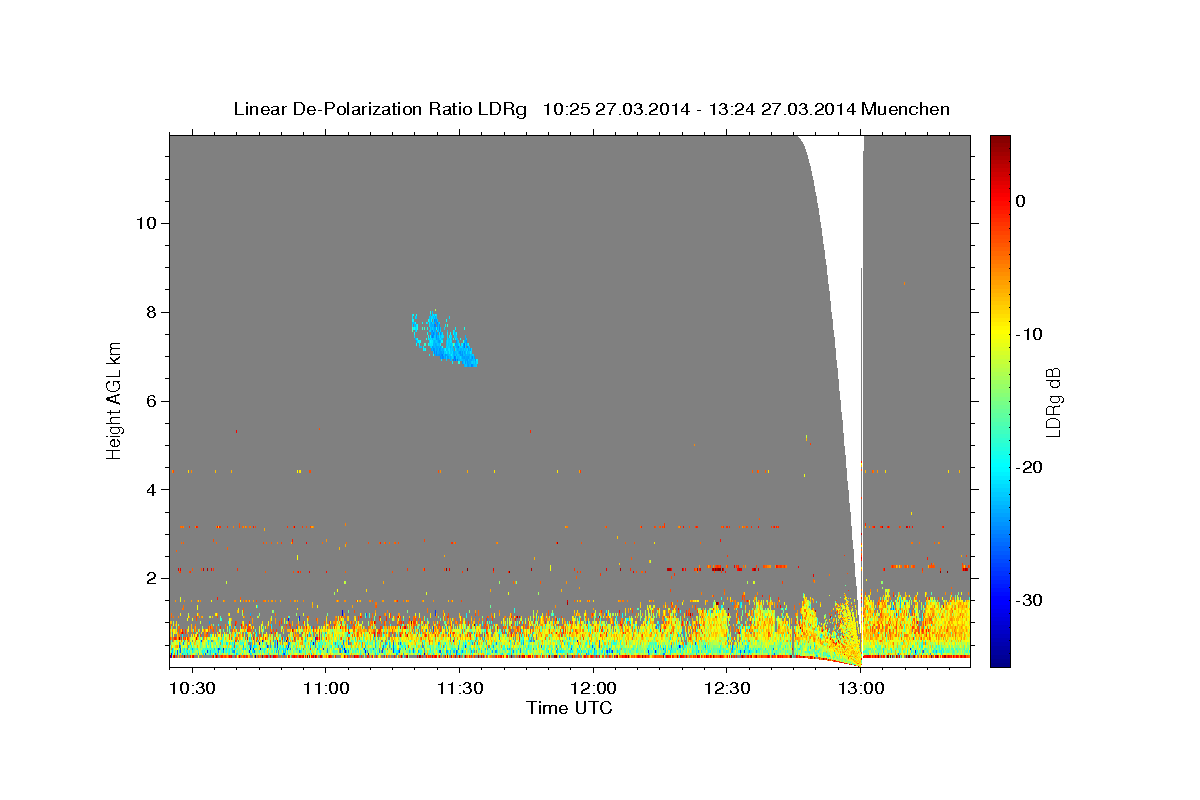This screenshot has width=1200, height=800.
Task: Click the Time UTC axis label
Action: click(569, 708)
